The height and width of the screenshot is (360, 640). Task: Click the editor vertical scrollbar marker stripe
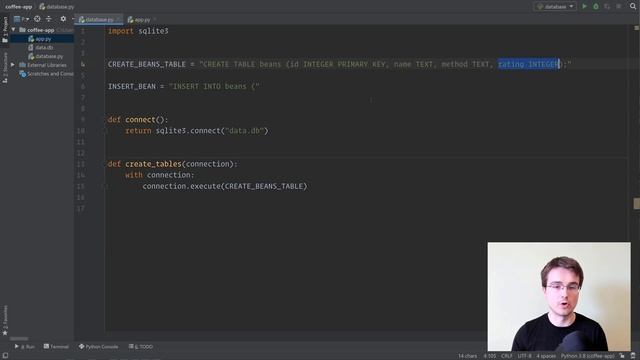click(636, 203)
